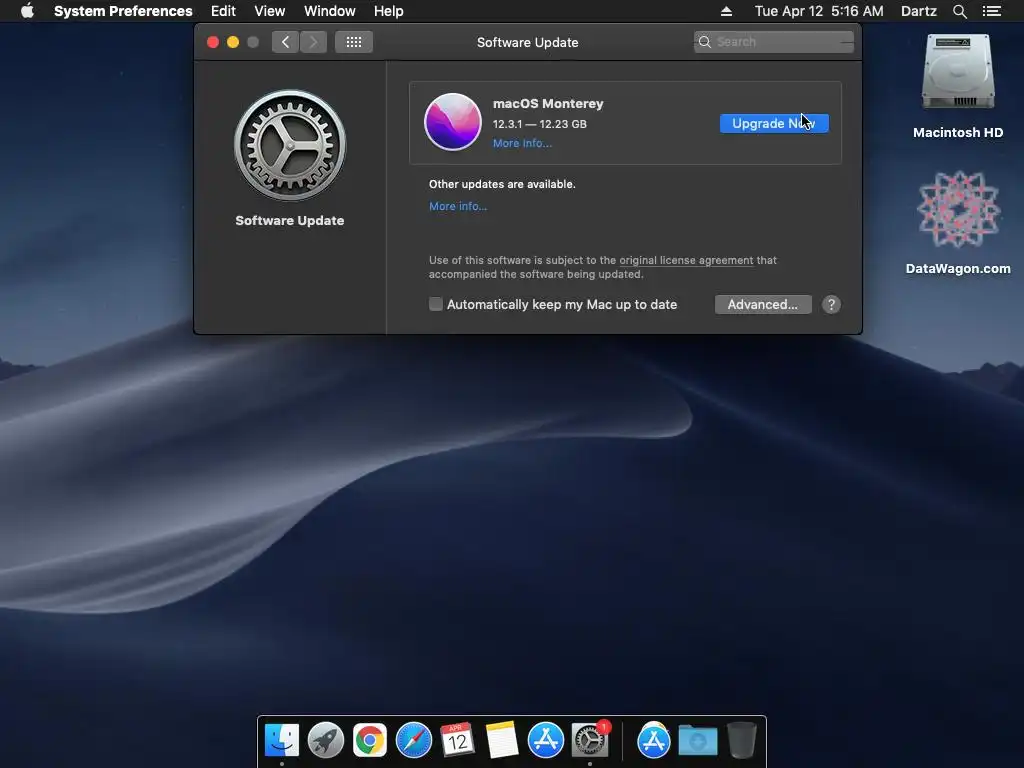The height and width of the screenshot is (768, 1024).
Task: Open Google Chrome from the Dock
Action: point(370,740)
